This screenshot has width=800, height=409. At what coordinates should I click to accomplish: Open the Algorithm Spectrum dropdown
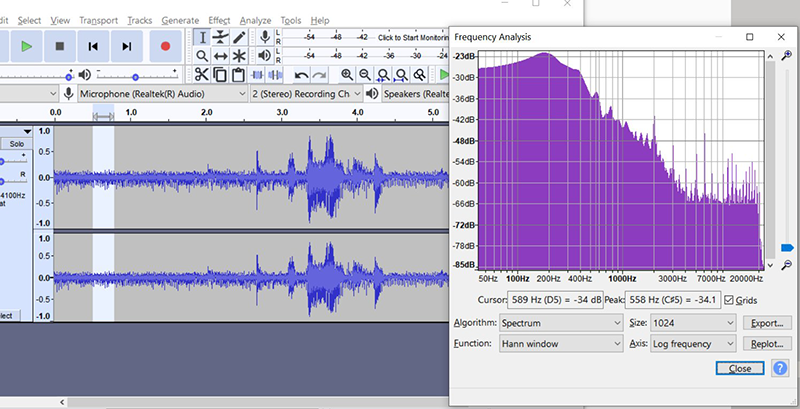coord(560,324)
